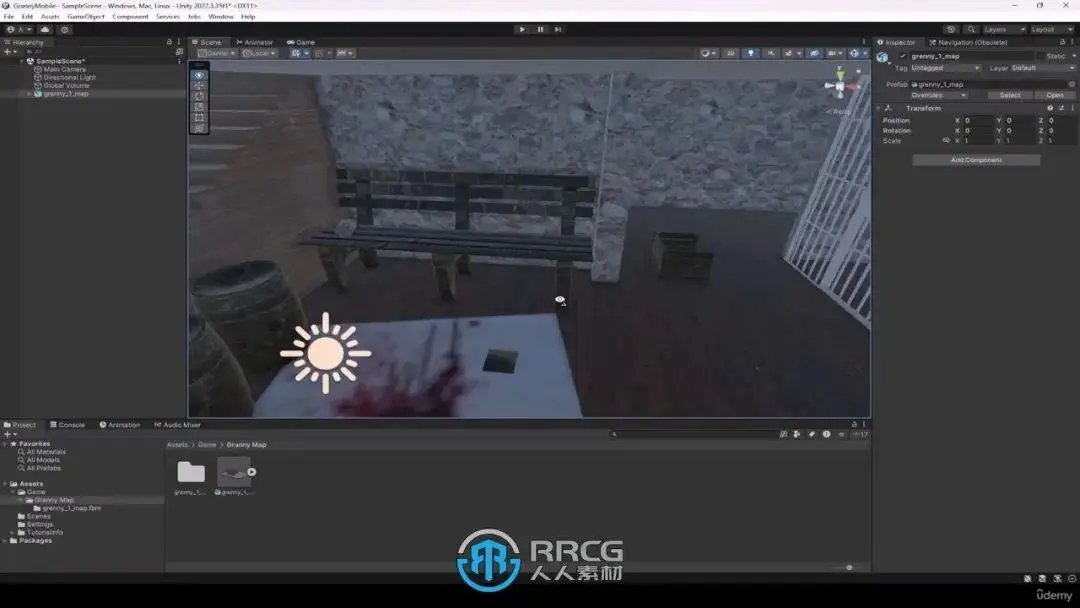The width and height of the screenshot is (1080, 608).
Task: Open Transform component help icon
Action: click(x=1050, y=108)
